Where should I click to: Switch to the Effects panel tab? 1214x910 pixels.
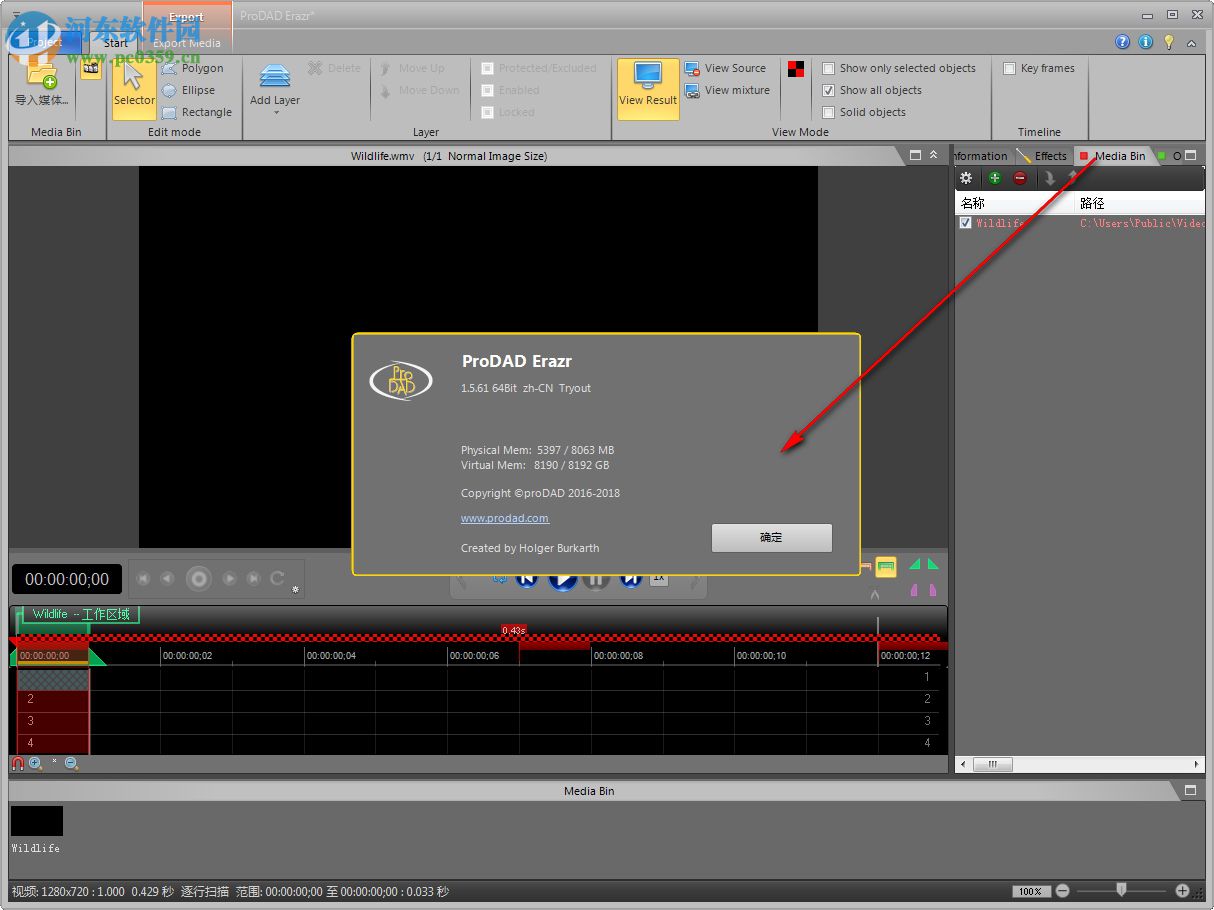point(1042,156)
